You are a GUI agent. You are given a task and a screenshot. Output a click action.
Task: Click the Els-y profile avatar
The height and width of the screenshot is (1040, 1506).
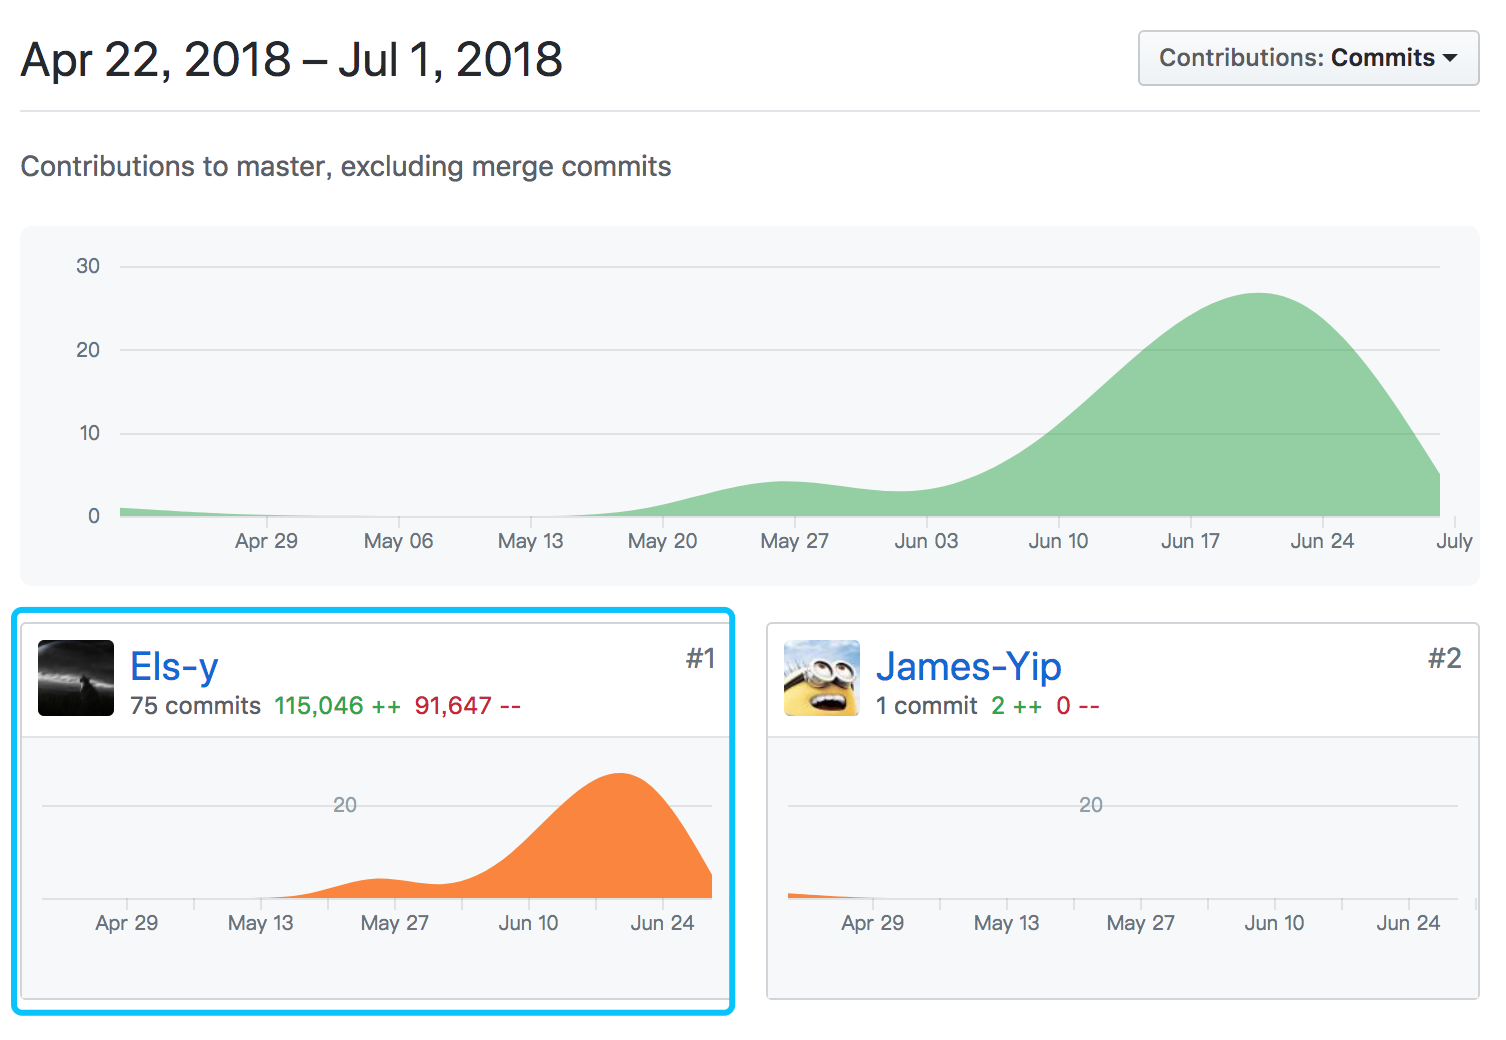click(76, 678)
